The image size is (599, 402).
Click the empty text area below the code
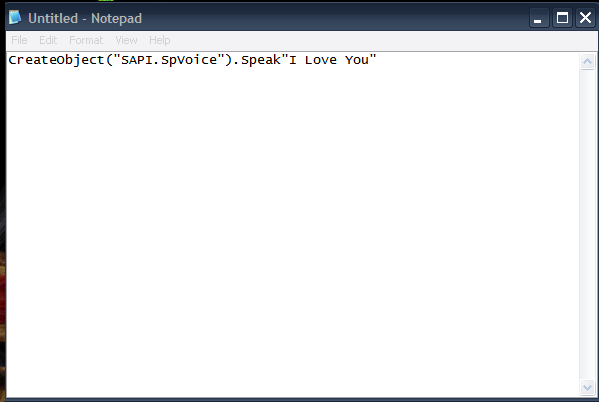(293, 229)
